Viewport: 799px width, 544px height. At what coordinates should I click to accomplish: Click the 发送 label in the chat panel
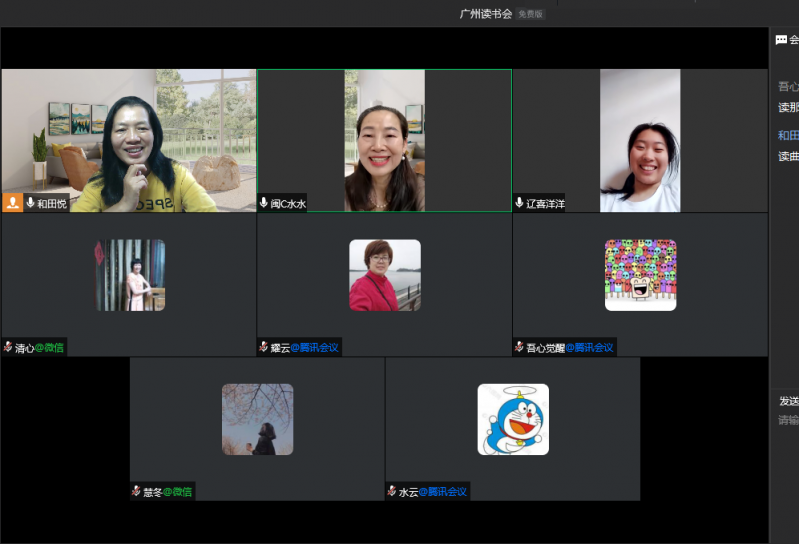click(x=788, y=401)
